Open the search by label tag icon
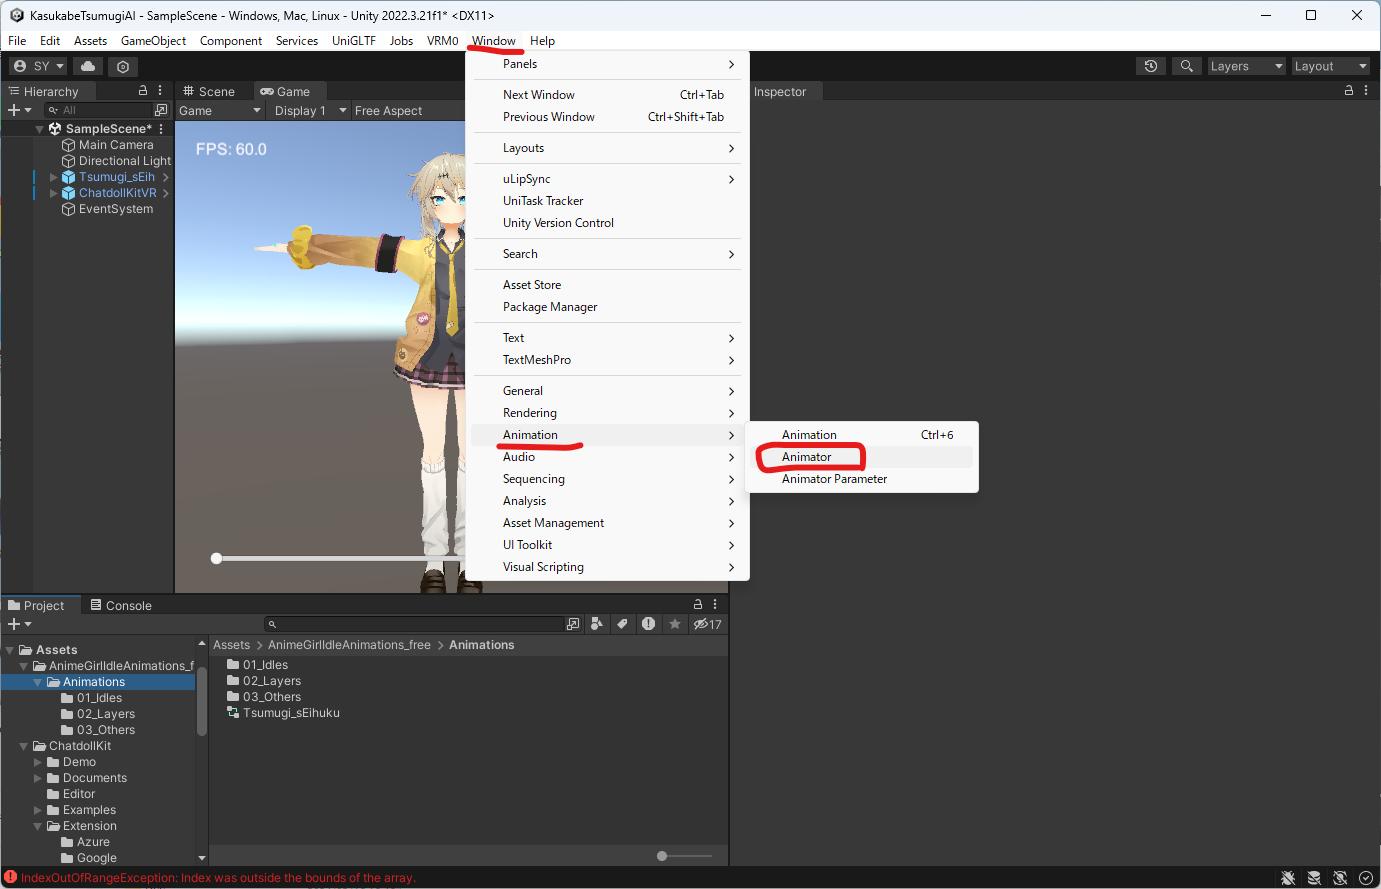This screenshot has width=1381, height=889. tap(622, 624)
